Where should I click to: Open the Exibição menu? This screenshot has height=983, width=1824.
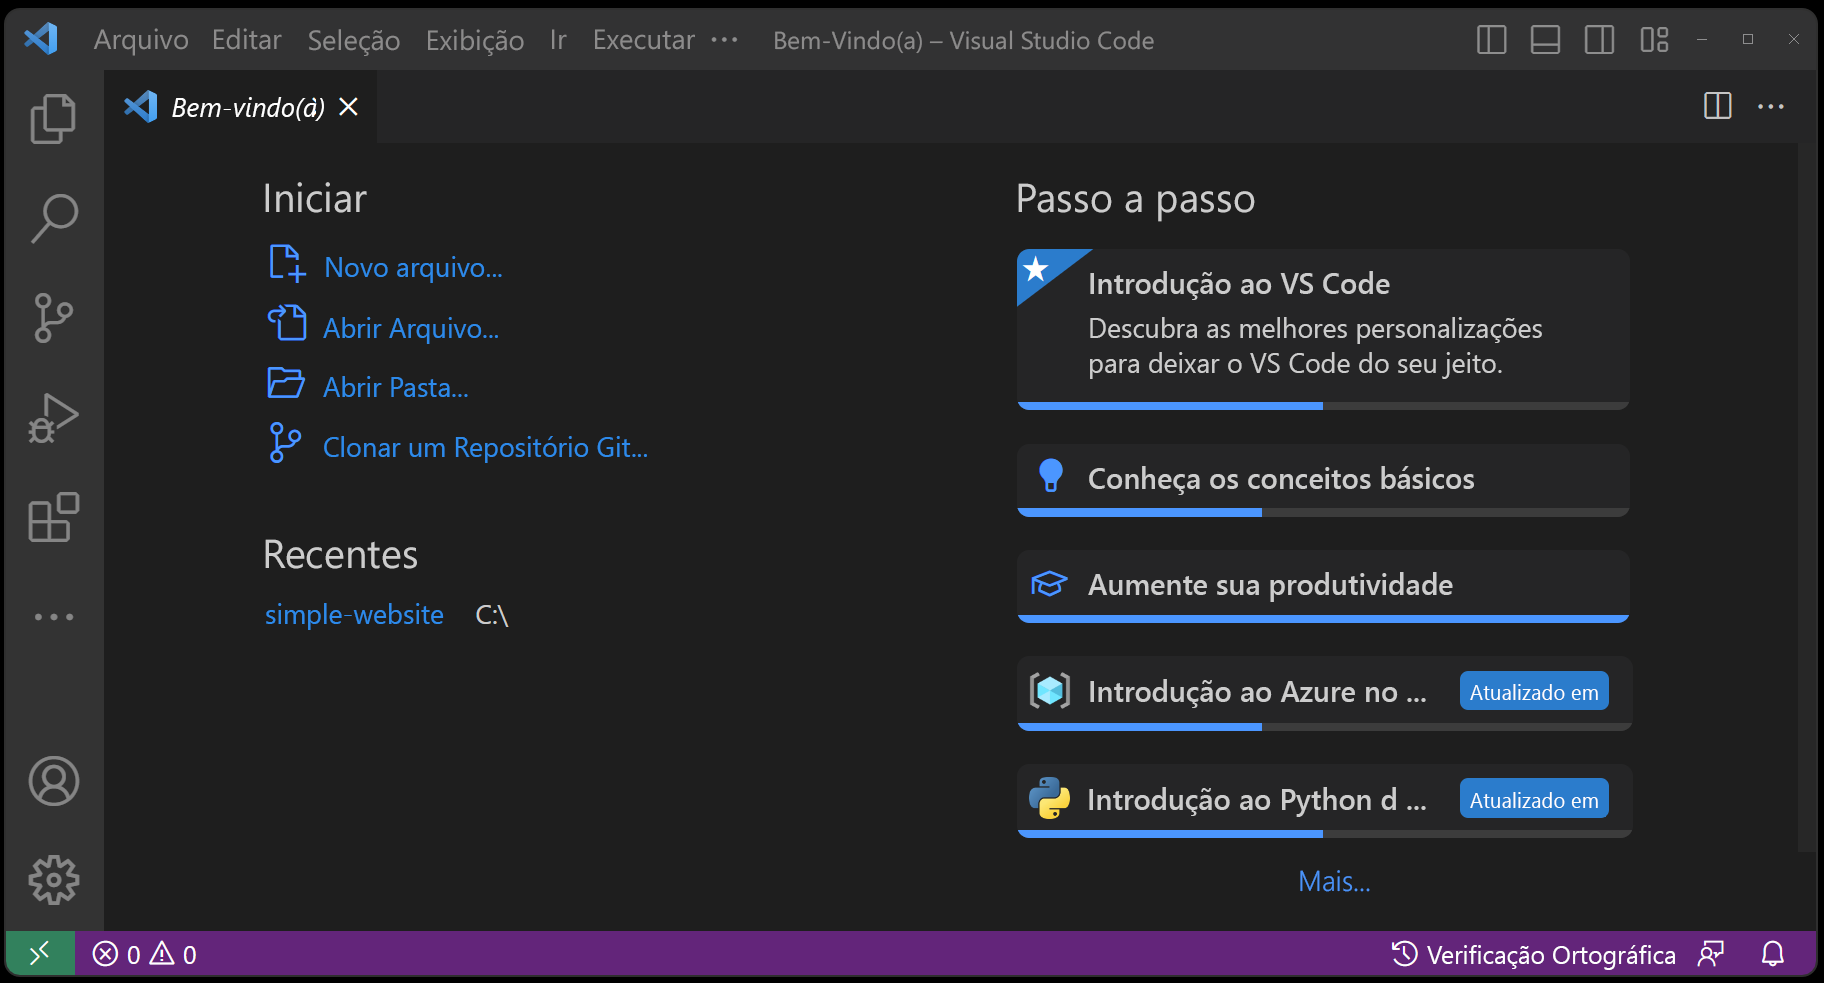[x=475, y=40]
